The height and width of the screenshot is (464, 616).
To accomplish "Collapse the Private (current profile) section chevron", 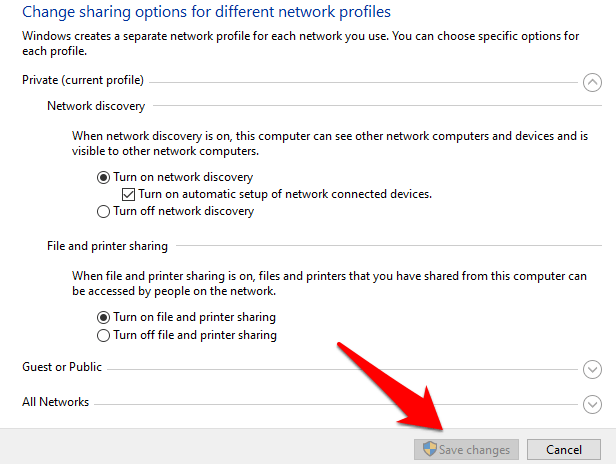I will click(x=592, y=82).
